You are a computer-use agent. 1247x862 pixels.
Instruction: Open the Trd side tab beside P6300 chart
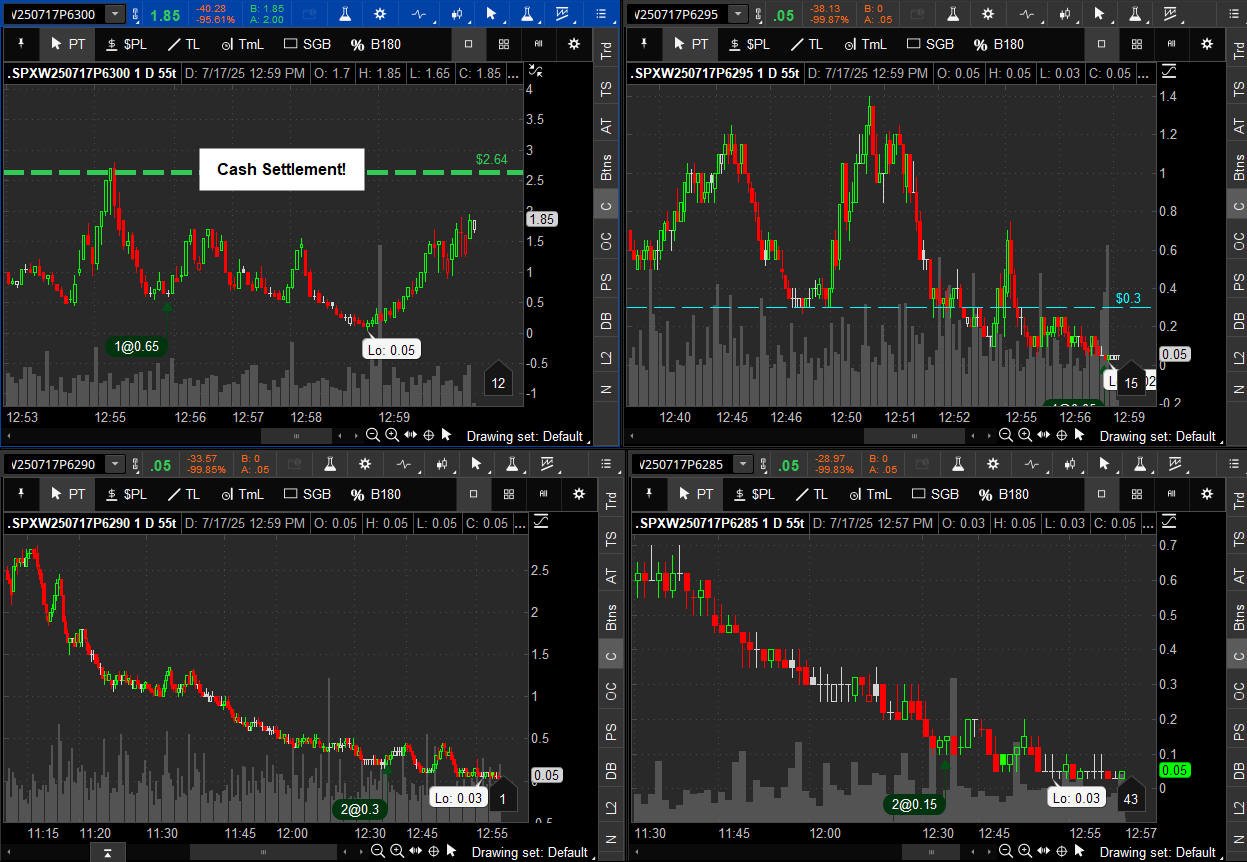point(606,52)
